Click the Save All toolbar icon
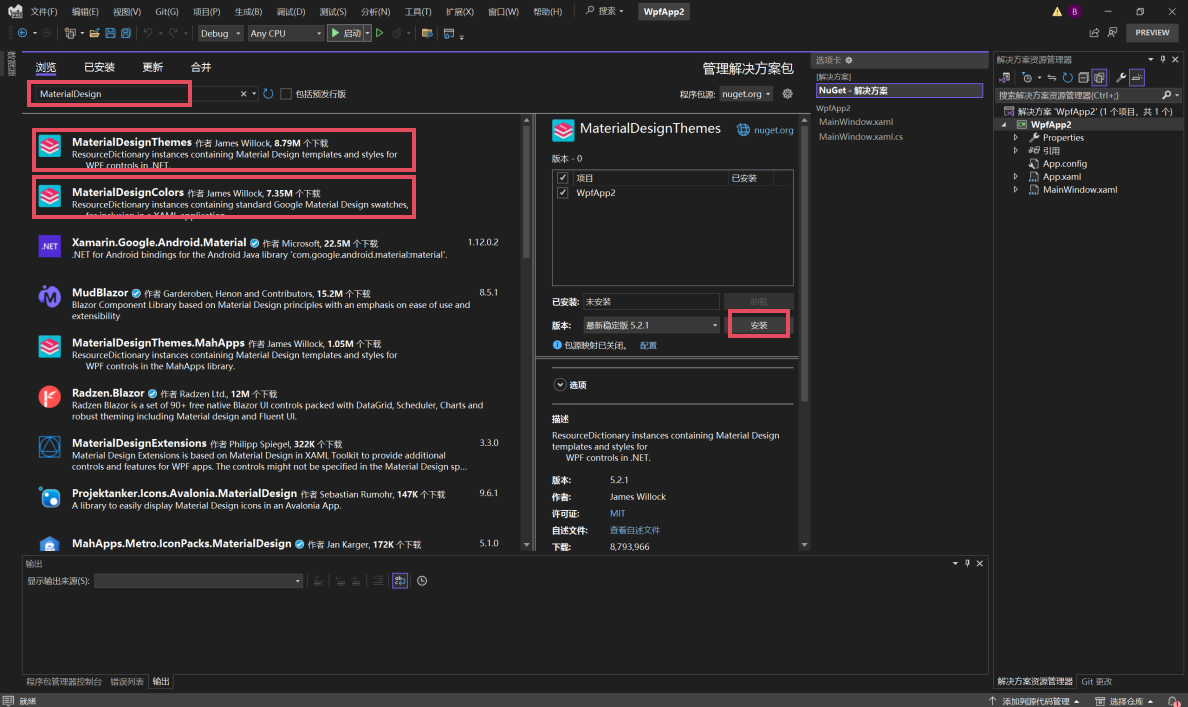The width and height of the screenshot is (1188, 707). point(127,33)
